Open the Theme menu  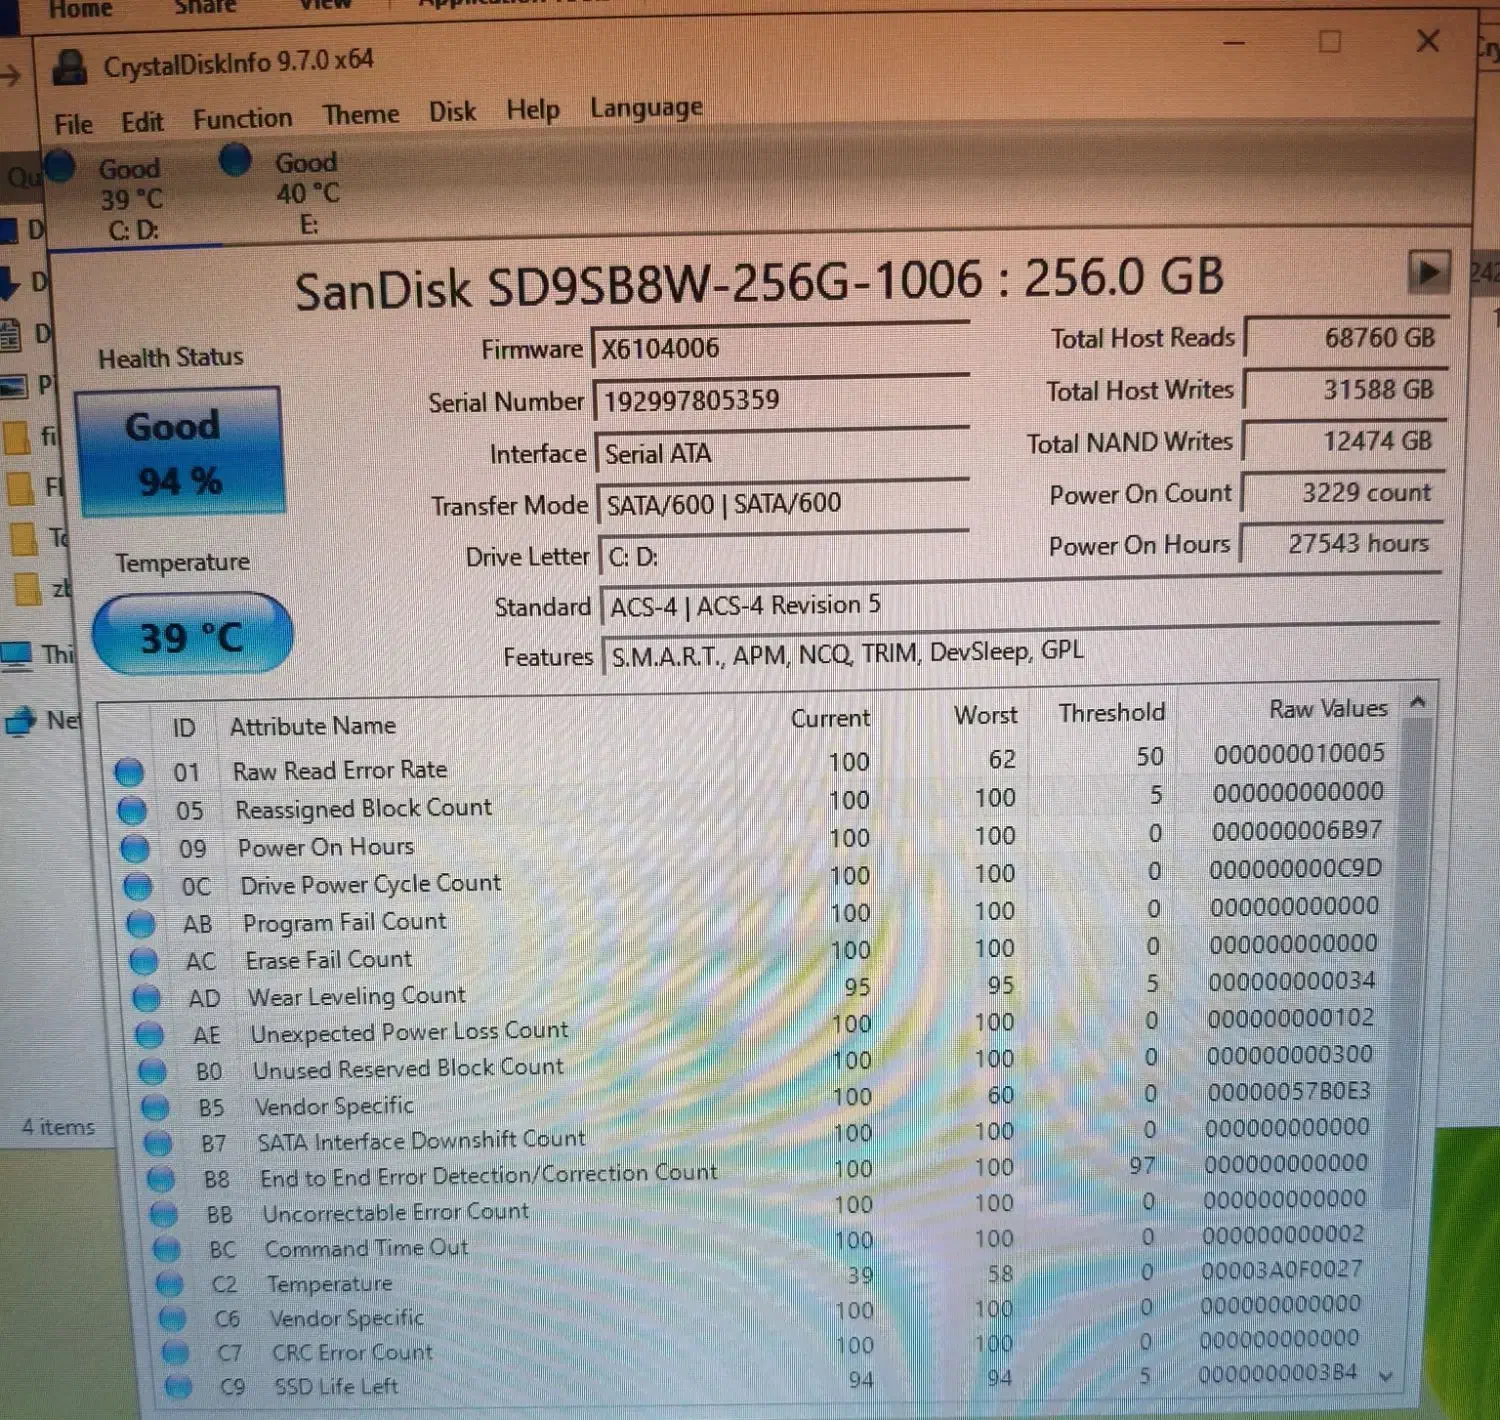(360, 113)
